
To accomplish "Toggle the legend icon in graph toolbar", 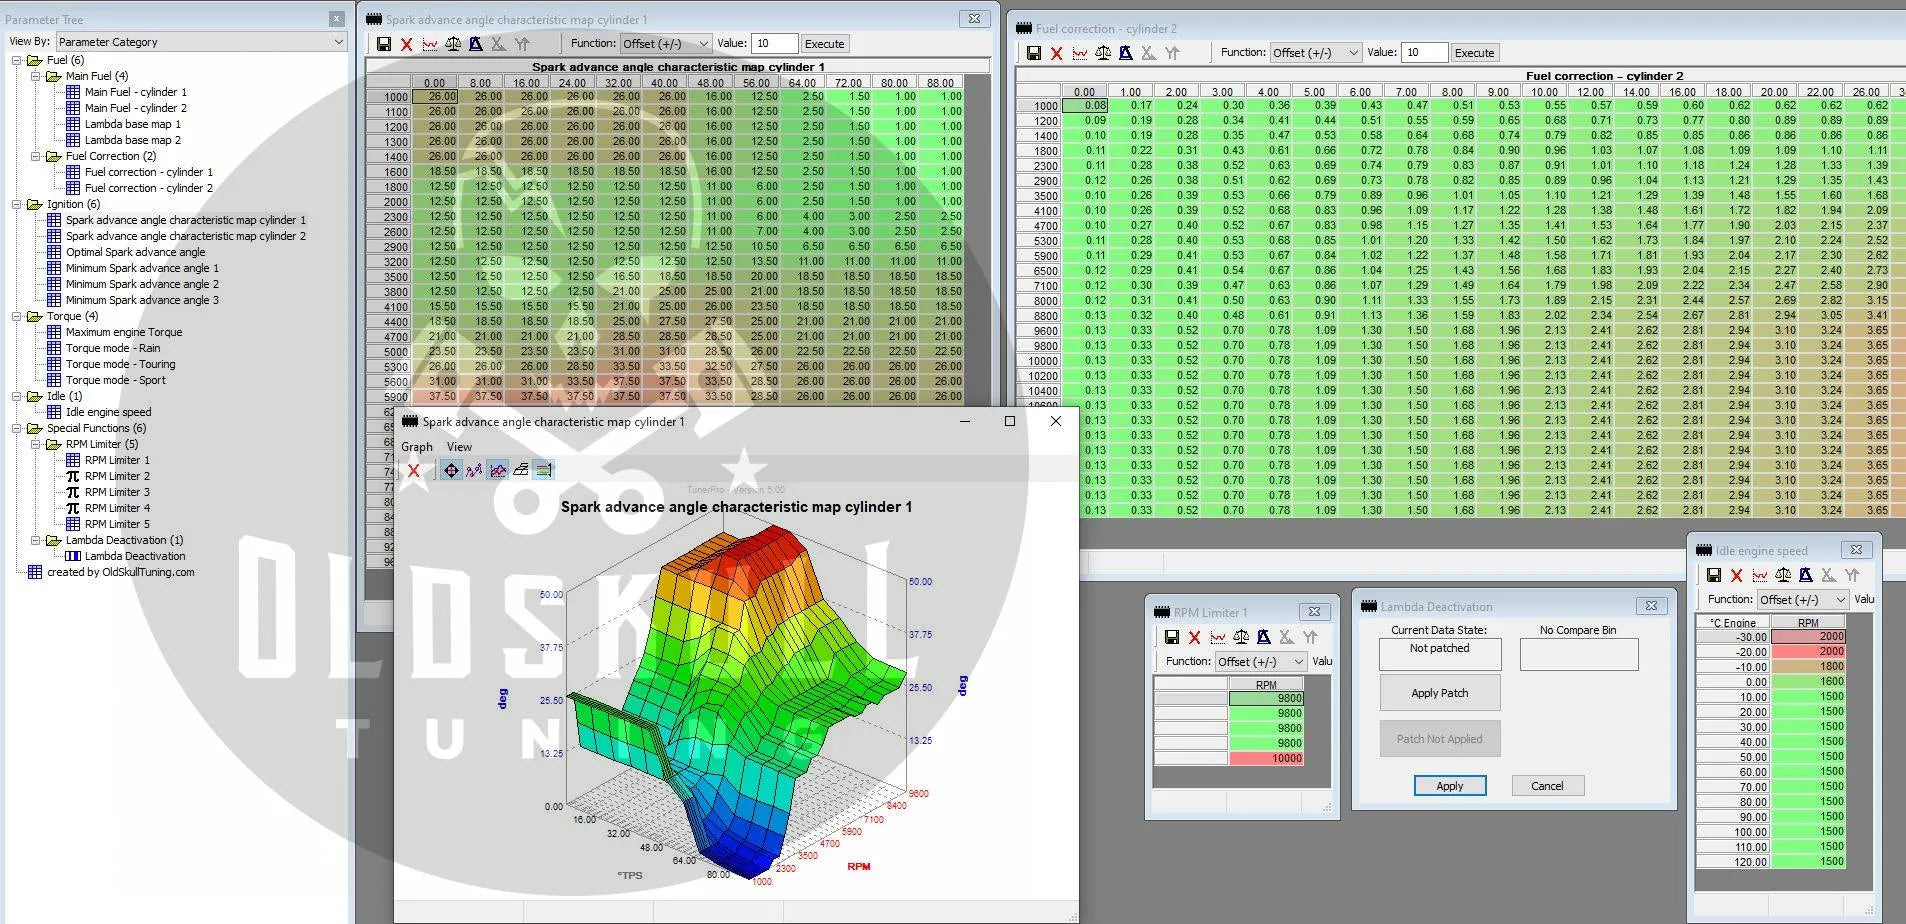I will 544,470.
